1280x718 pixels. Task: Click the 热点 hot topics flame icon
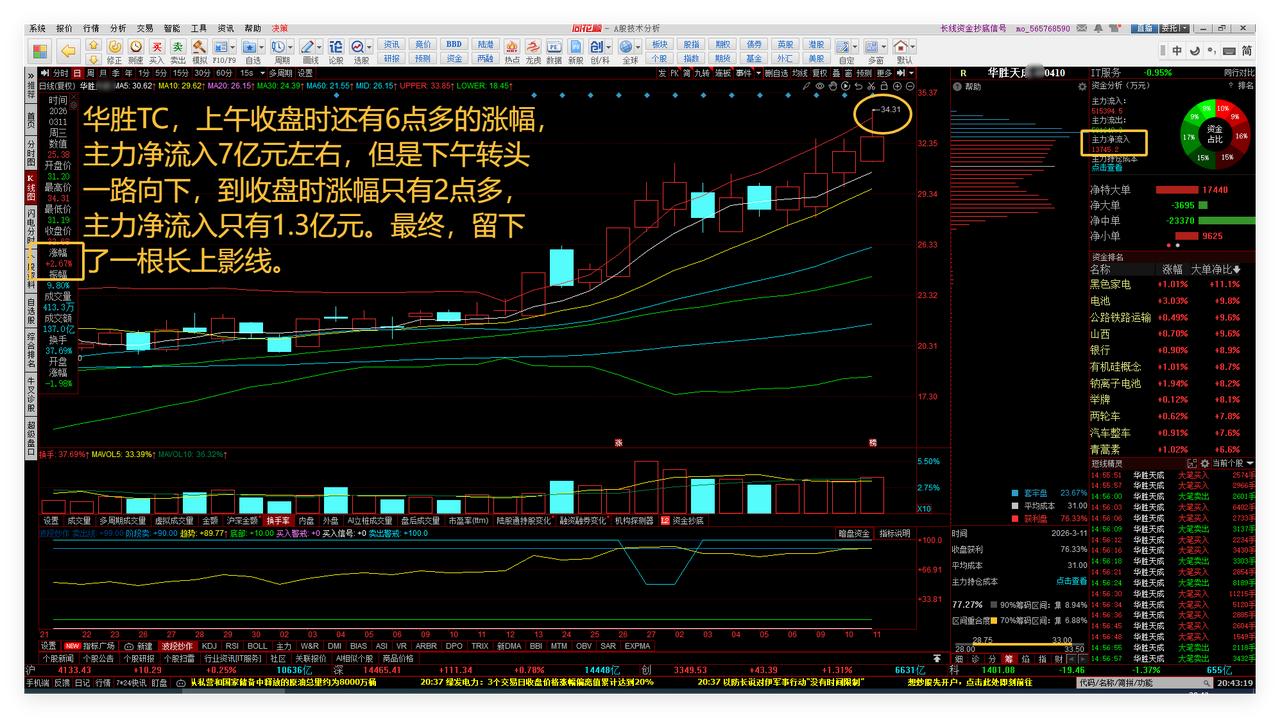[x=510, y=45]
